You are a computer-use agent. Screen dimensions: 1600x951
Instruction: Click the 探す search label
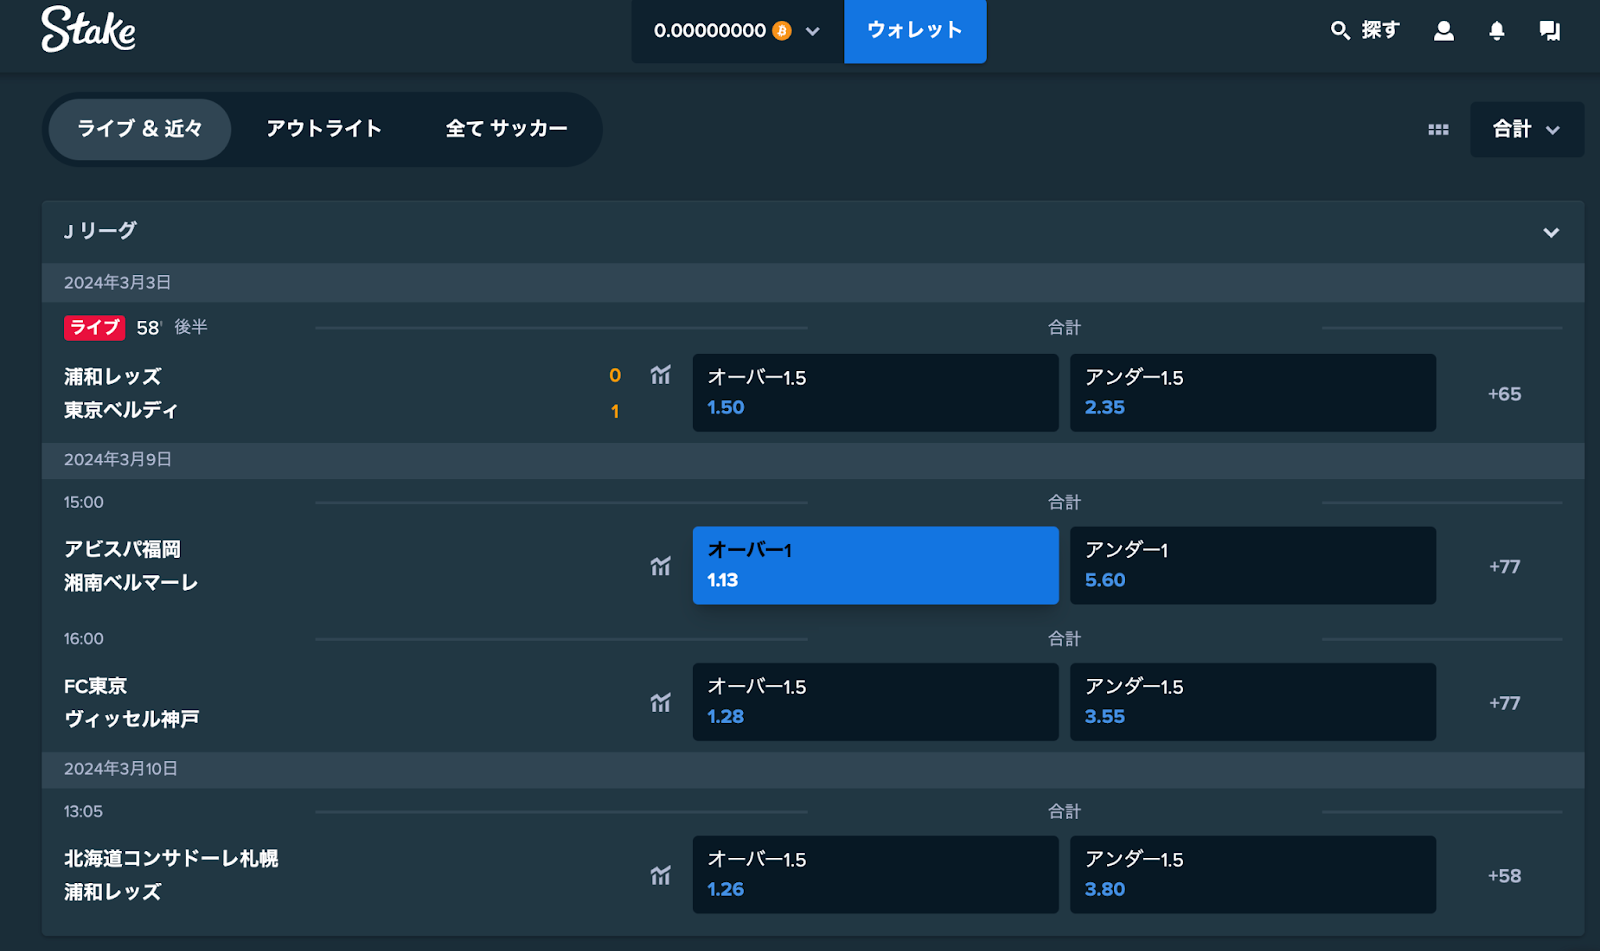click(1380, 31)
